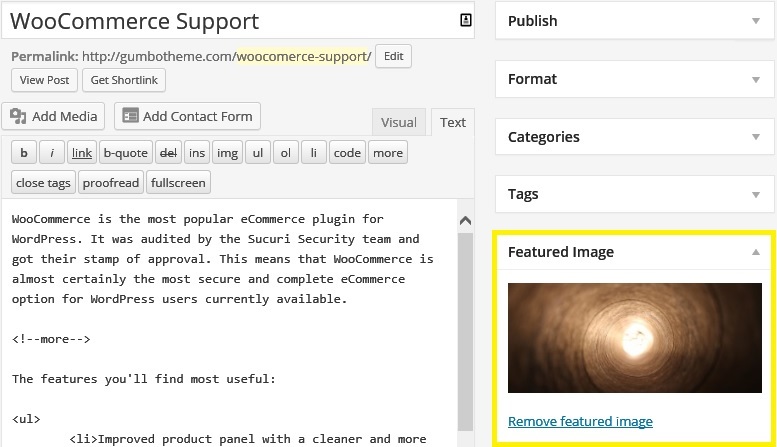This screenshot has width=777, height=447.
Task: Click the Add Contact Form button
Action: click(x=187, y=116)
